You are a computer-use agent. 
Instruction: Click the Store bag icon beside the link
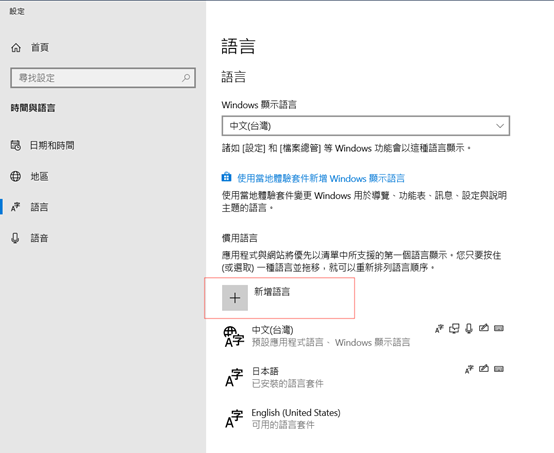226,177
